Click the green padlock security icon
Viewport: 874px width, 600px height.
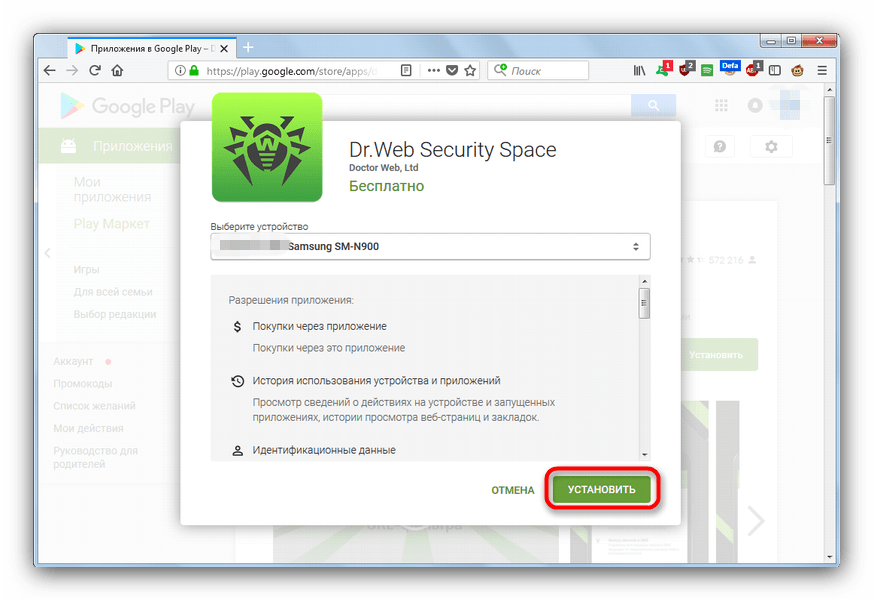(x=193, y=71)
